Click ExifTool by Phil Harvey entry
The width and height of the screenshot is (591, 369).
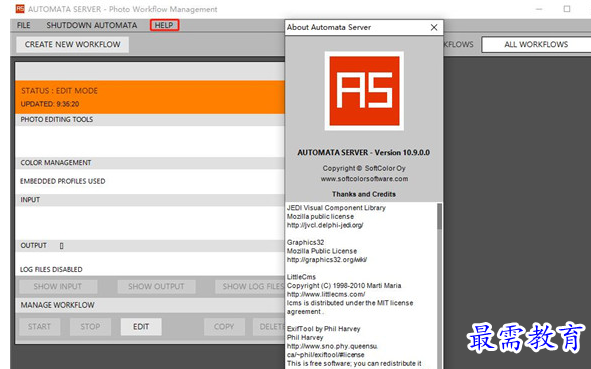click(323, 329)
